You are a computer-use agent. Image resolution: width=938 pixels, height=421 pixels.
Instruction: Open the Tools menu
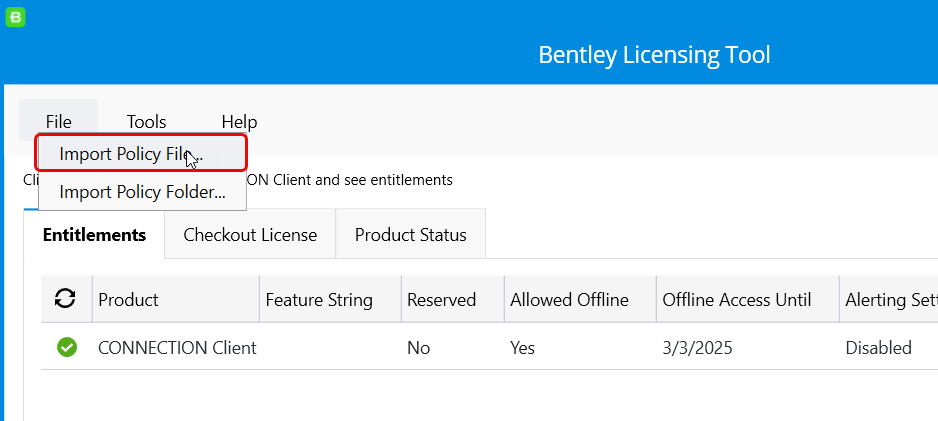(x=147, y=122)
